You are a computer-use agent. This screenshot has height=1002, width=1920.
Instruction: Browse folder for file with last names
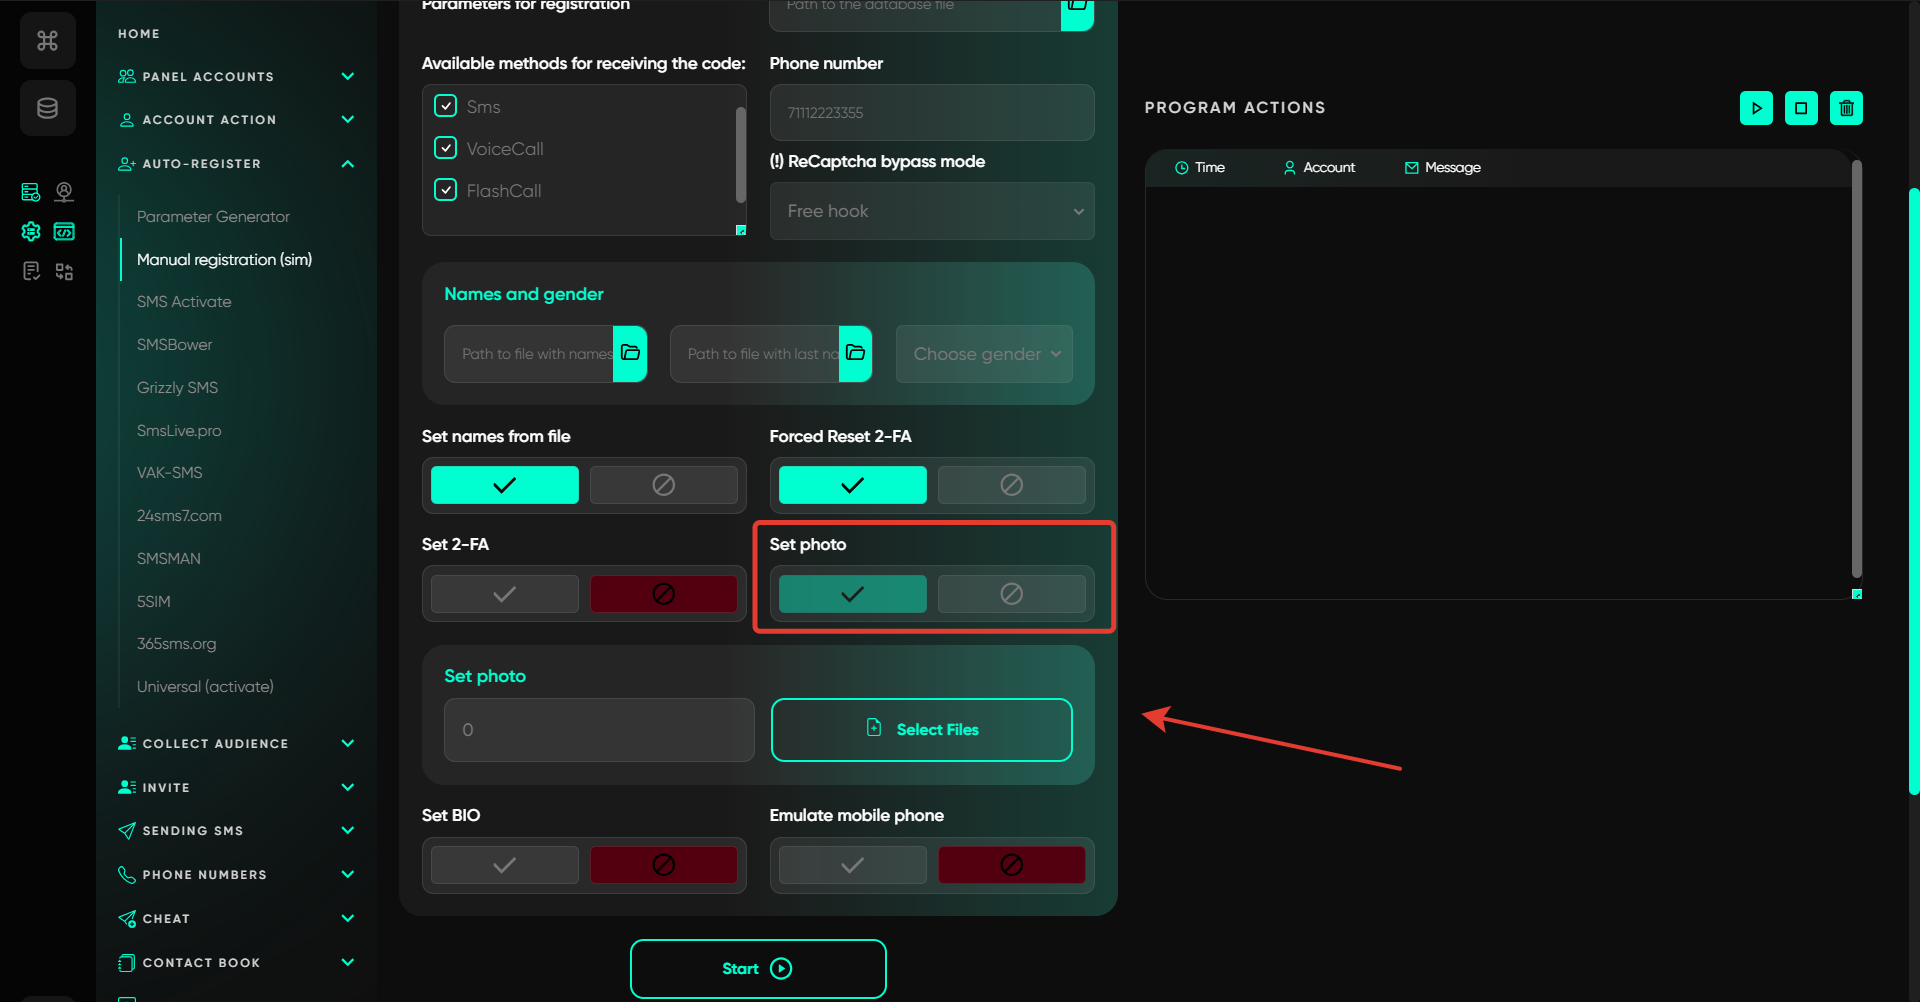(855, 353)
